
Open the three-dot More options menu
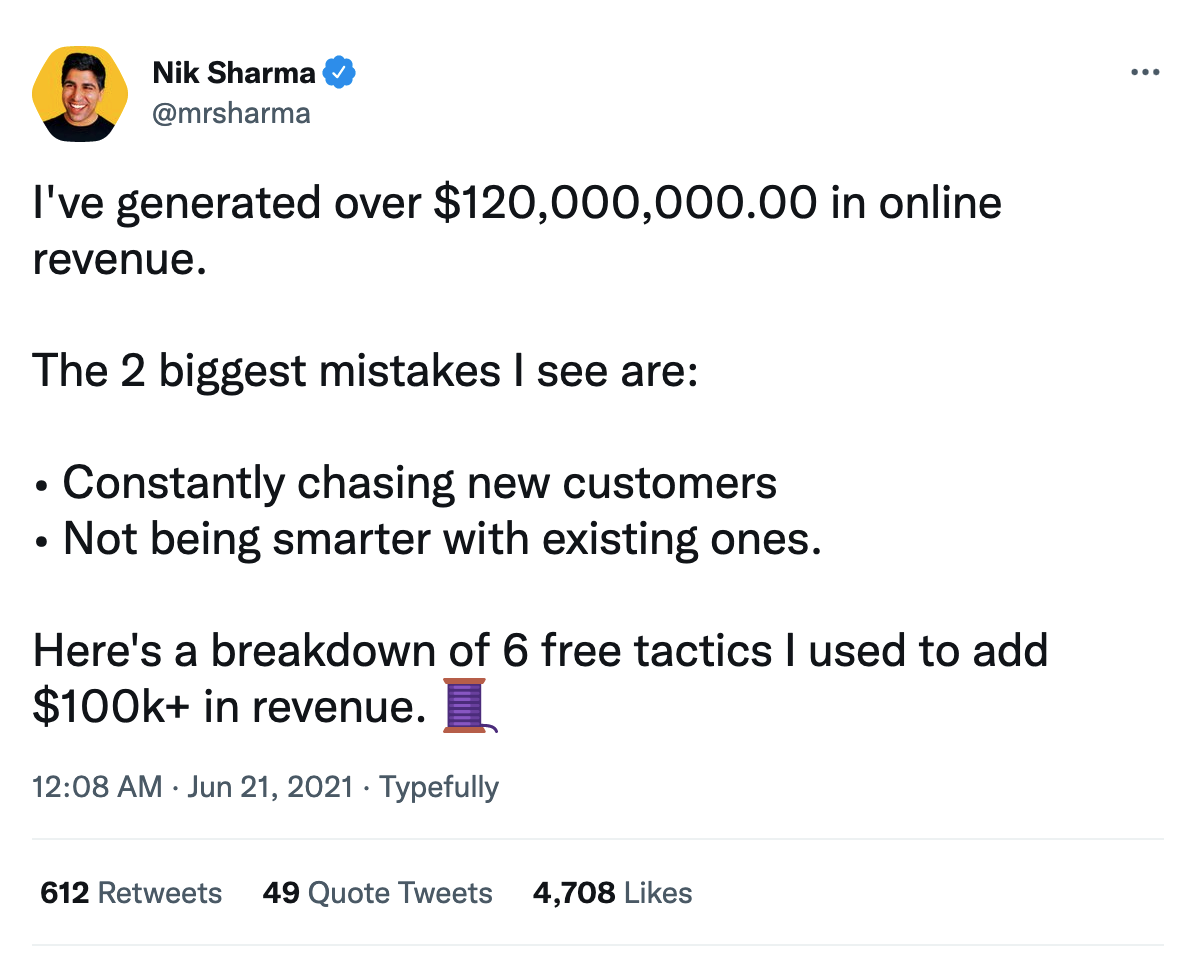(x=1143, y=73)
